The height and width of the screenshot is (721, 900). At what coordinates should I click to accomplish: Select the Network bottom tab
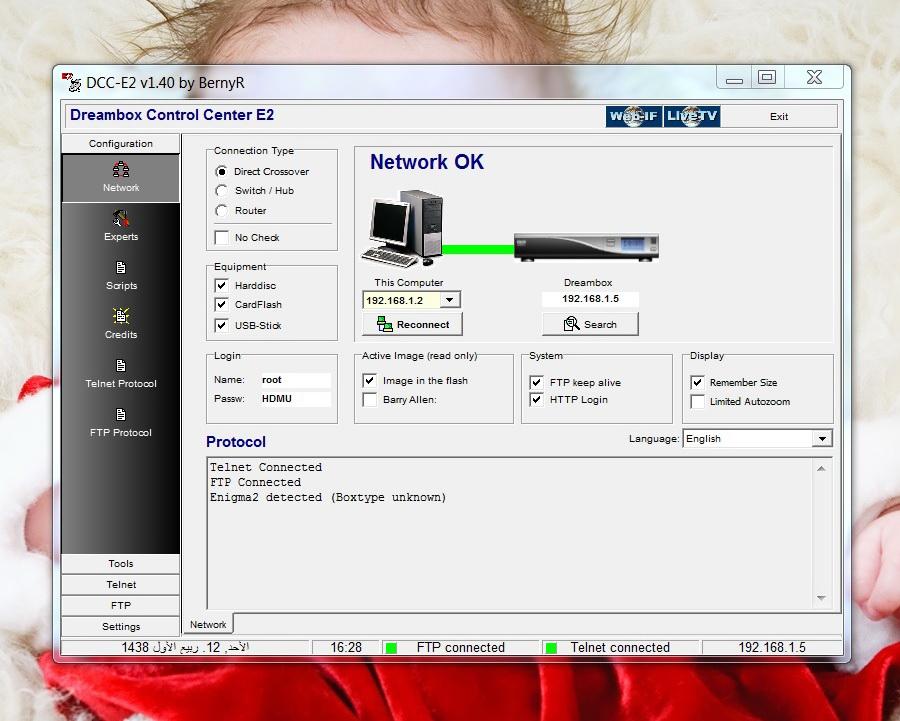click(208, 625)
